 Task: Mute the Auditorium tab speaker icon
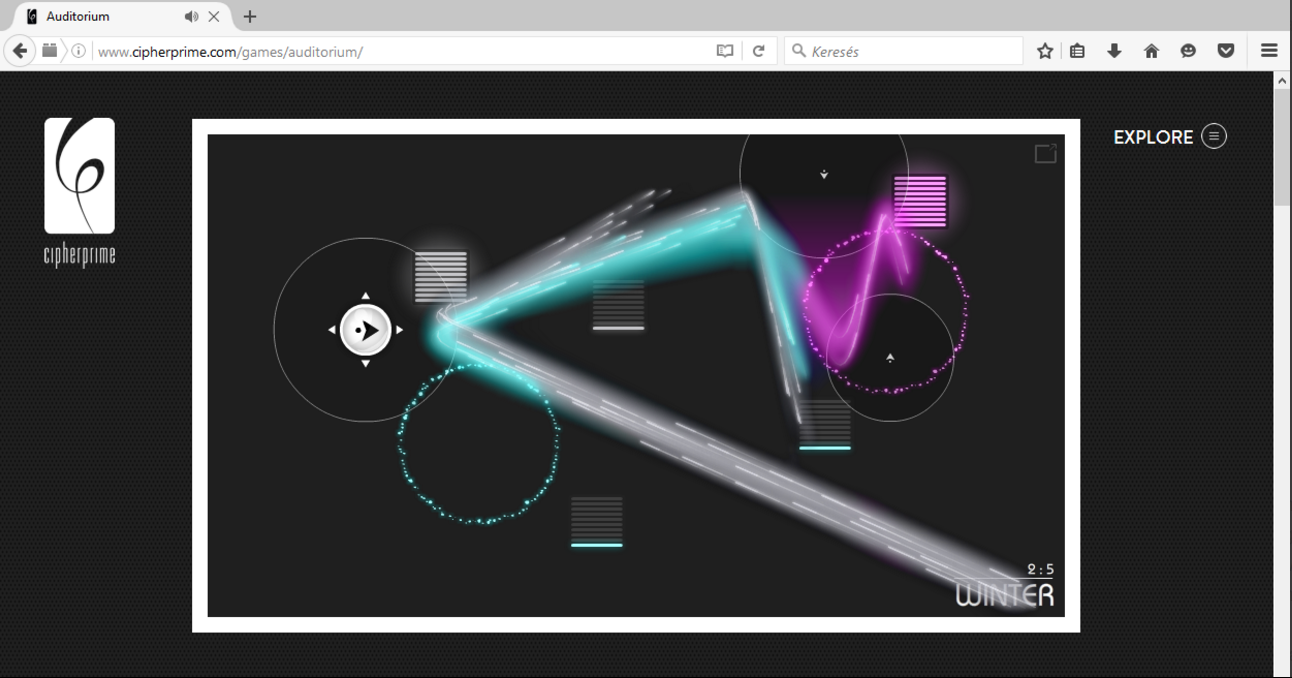coord(191,16)
